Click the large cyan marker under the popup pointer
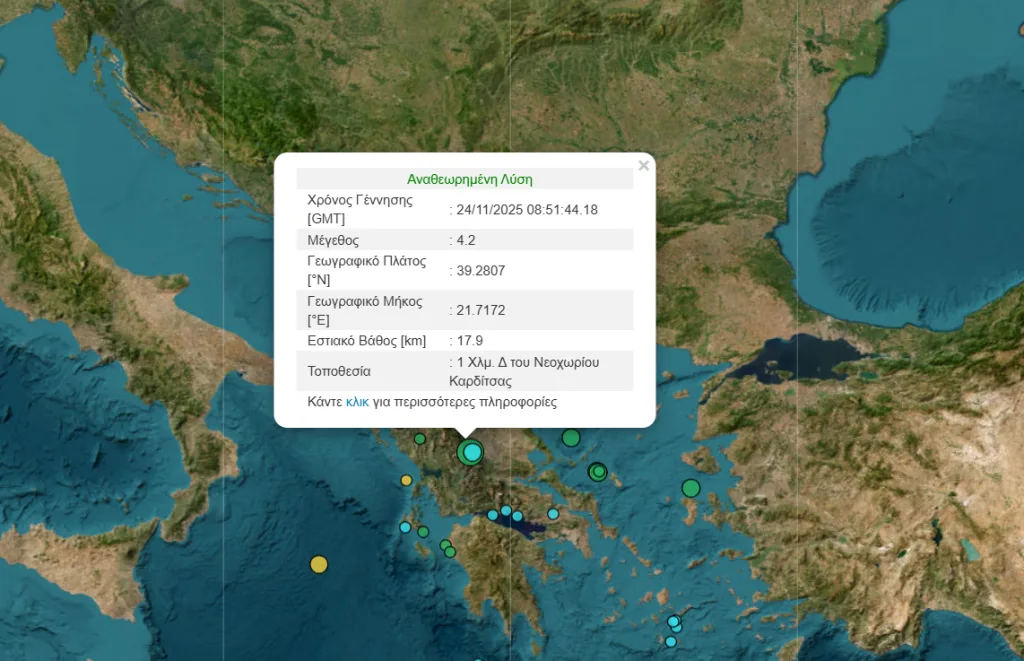Image resolution: width=1024 pixels, height=661 pixels. 470,453
